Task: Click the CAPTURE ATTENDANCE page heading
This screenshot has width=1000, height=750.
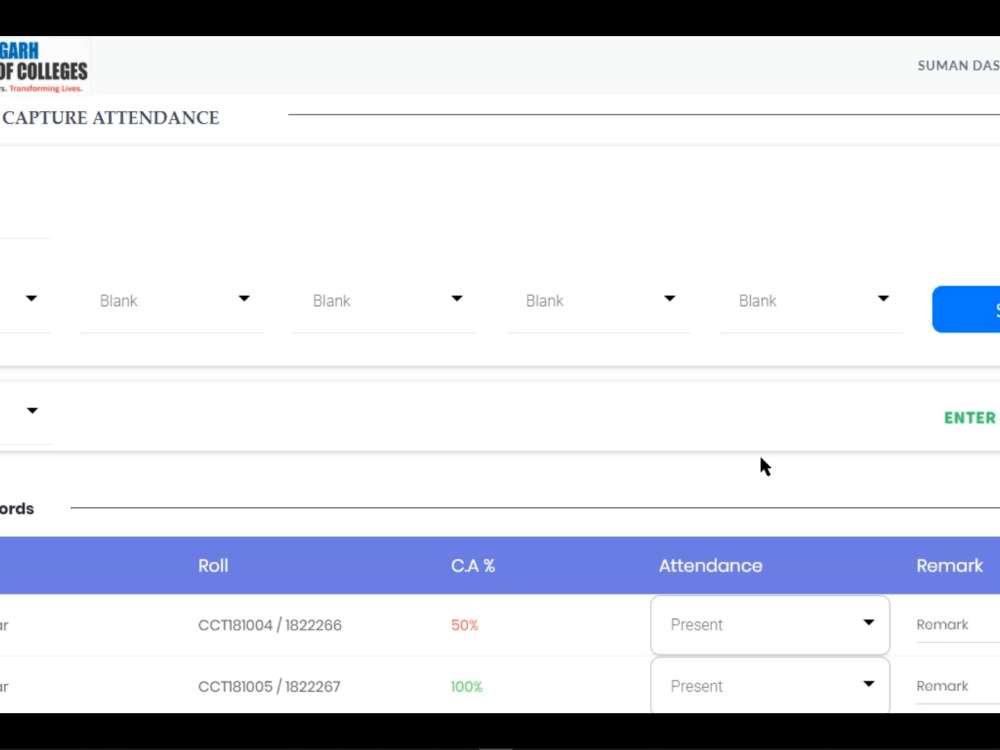Action: tap(110, 118)
